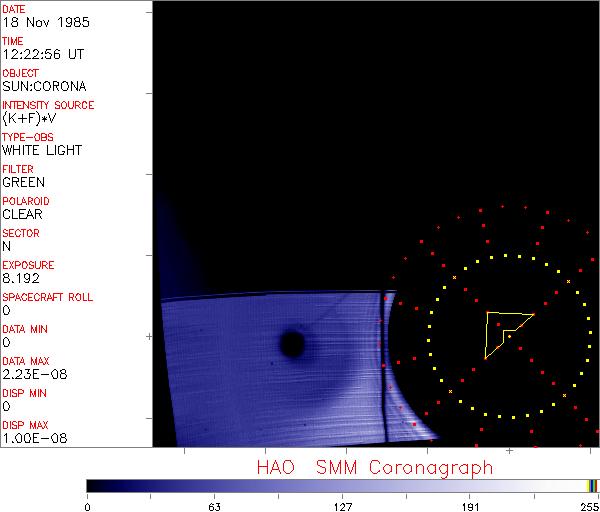Click the INTENSITY SOURCE label

[48, 105]
